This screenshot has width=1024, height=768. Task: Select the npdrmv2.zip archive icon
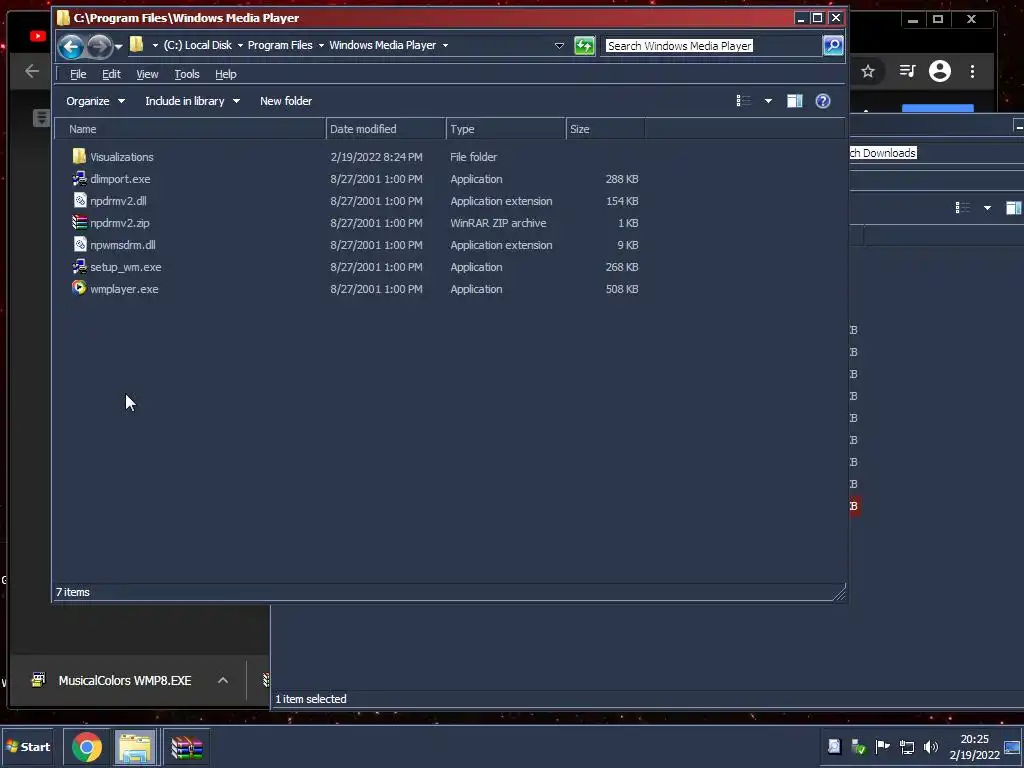(79, 222)
